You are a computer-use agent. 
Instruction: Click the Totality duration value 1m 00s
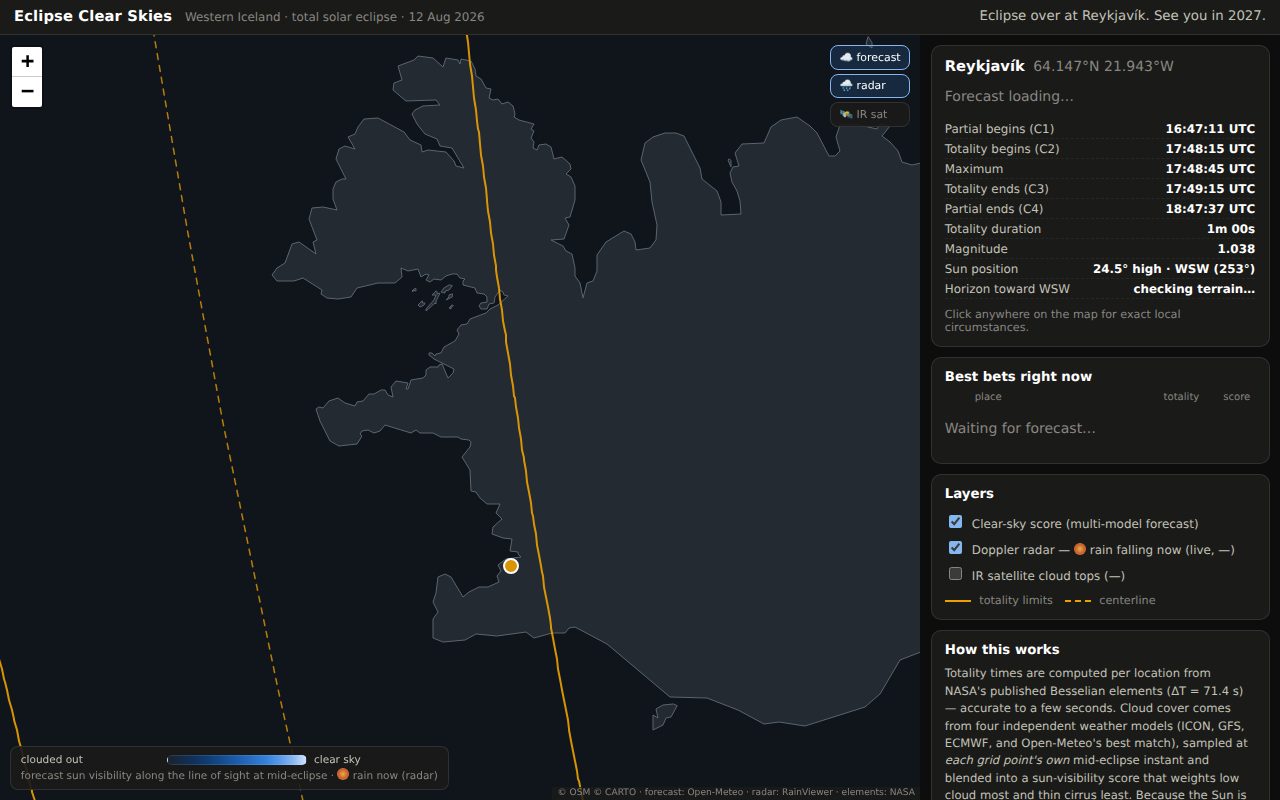click(x=1231, y=229)
